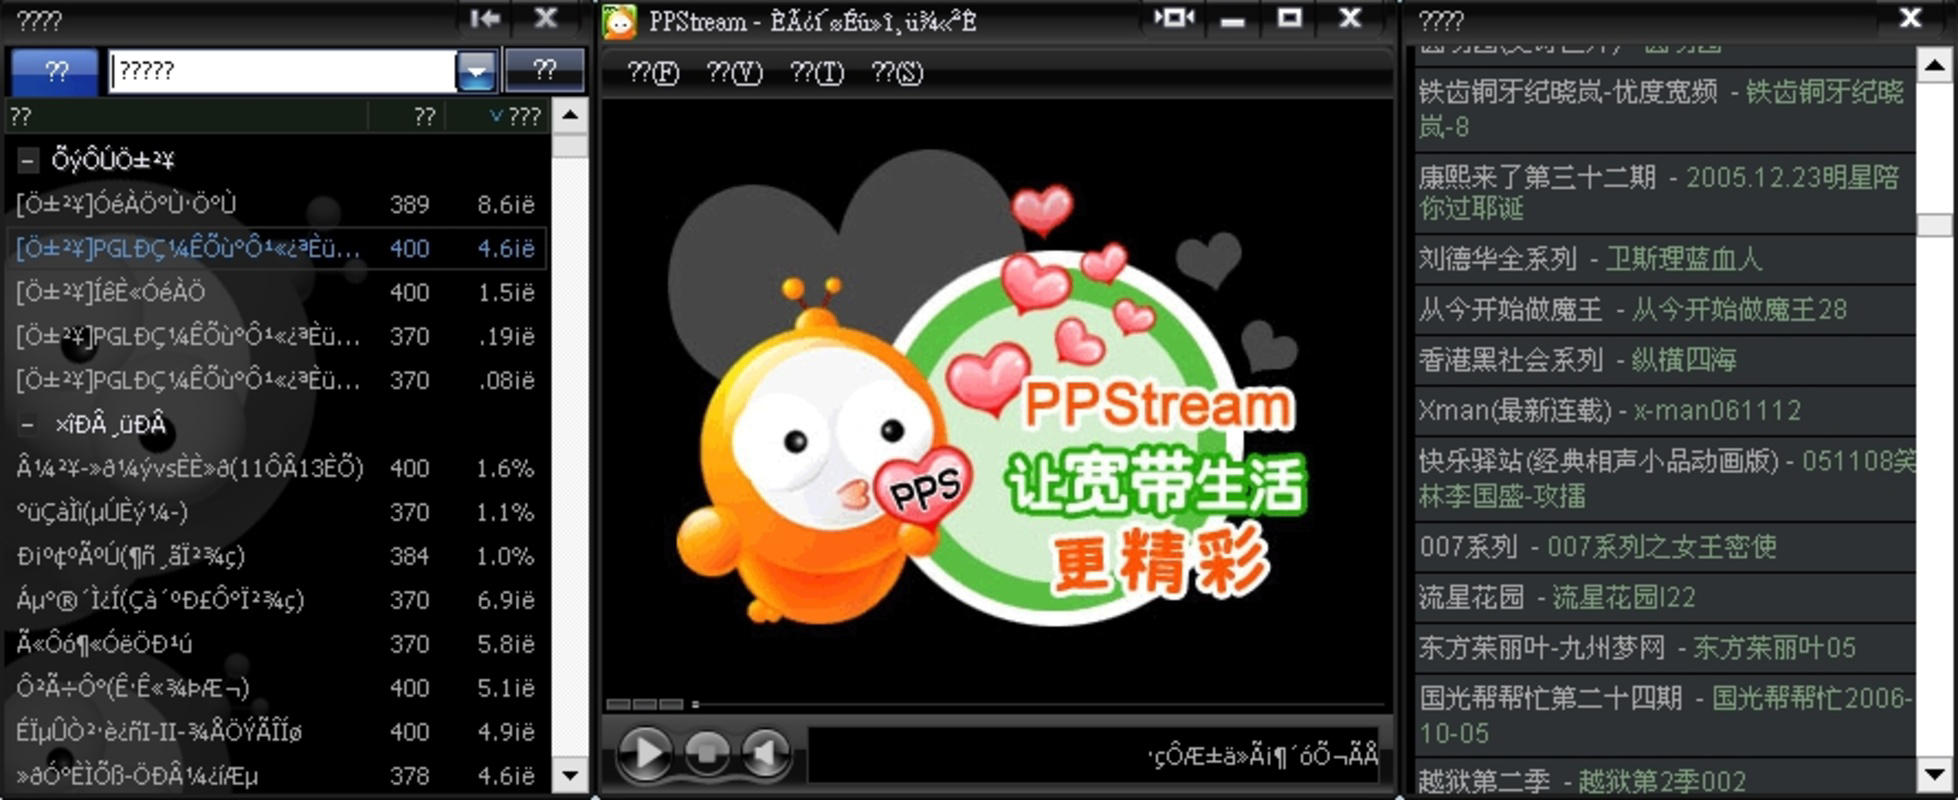This screenshot has height=800, width=1958.
Task: Click the button right of the search dropdown
Action: [x=544, y=71]
